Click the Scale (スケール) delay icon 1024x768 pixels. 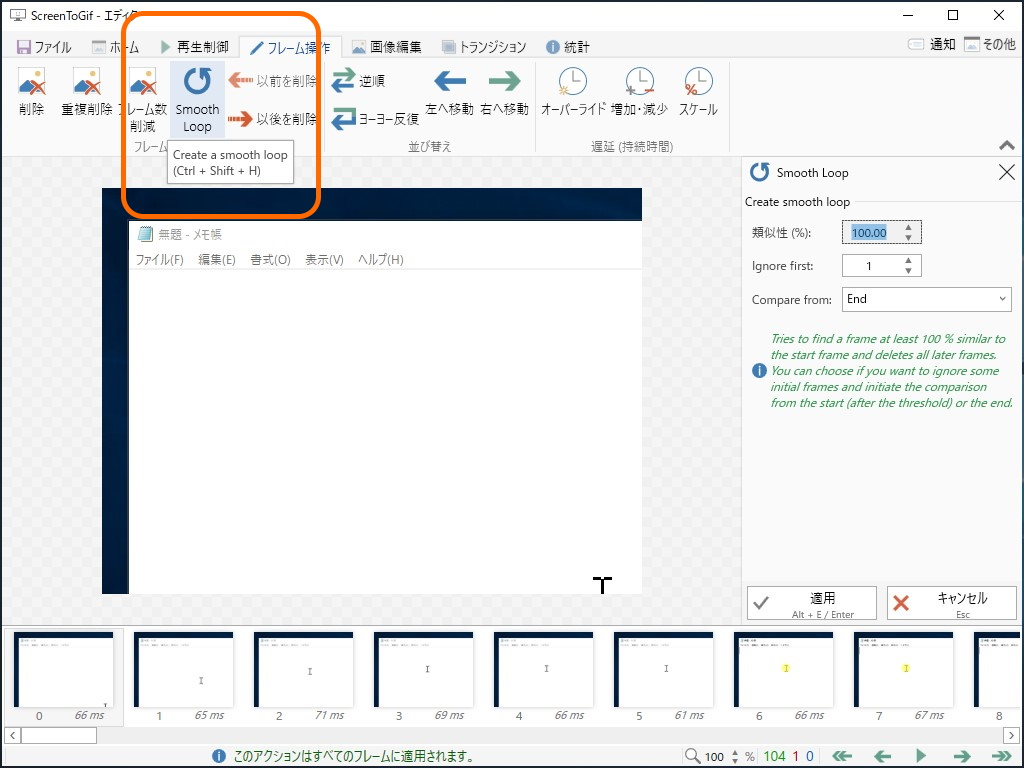698,82
